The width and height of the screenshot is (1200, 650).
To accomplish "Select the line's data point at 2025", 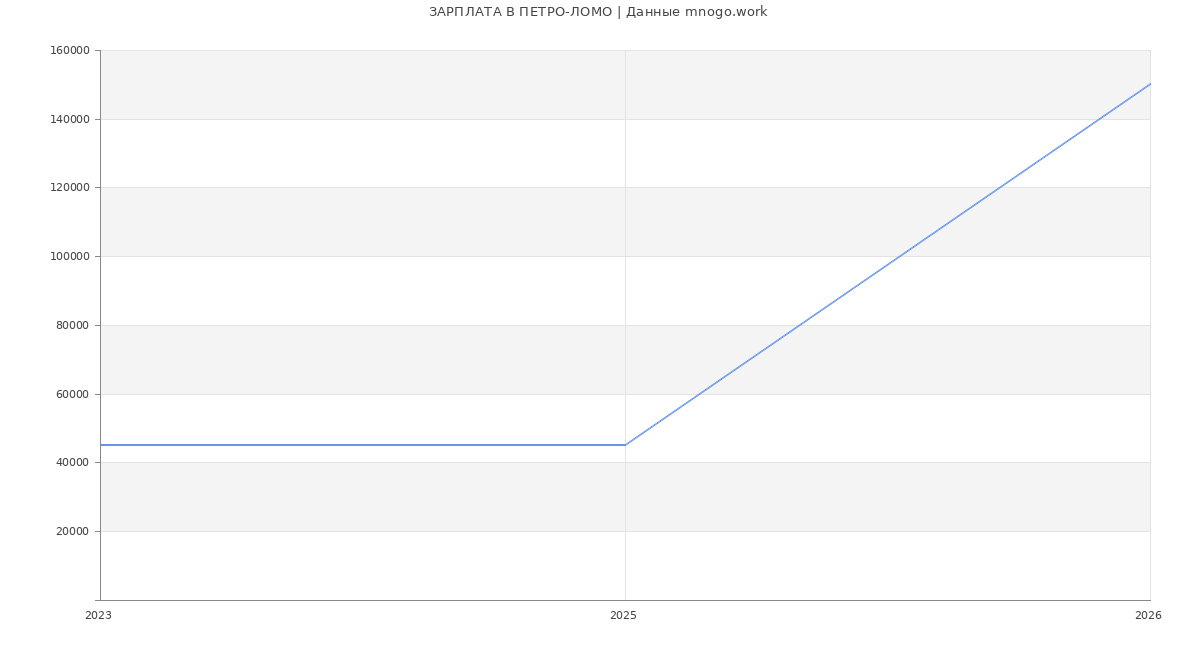I will click(625, 445).
